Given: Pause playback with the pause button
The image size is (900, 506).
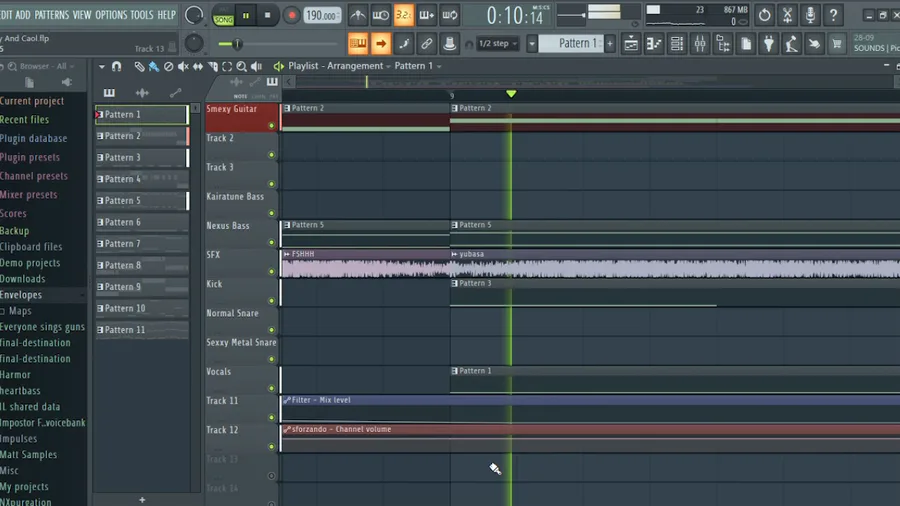Looking at the screenshot, I should pos(246,15).
